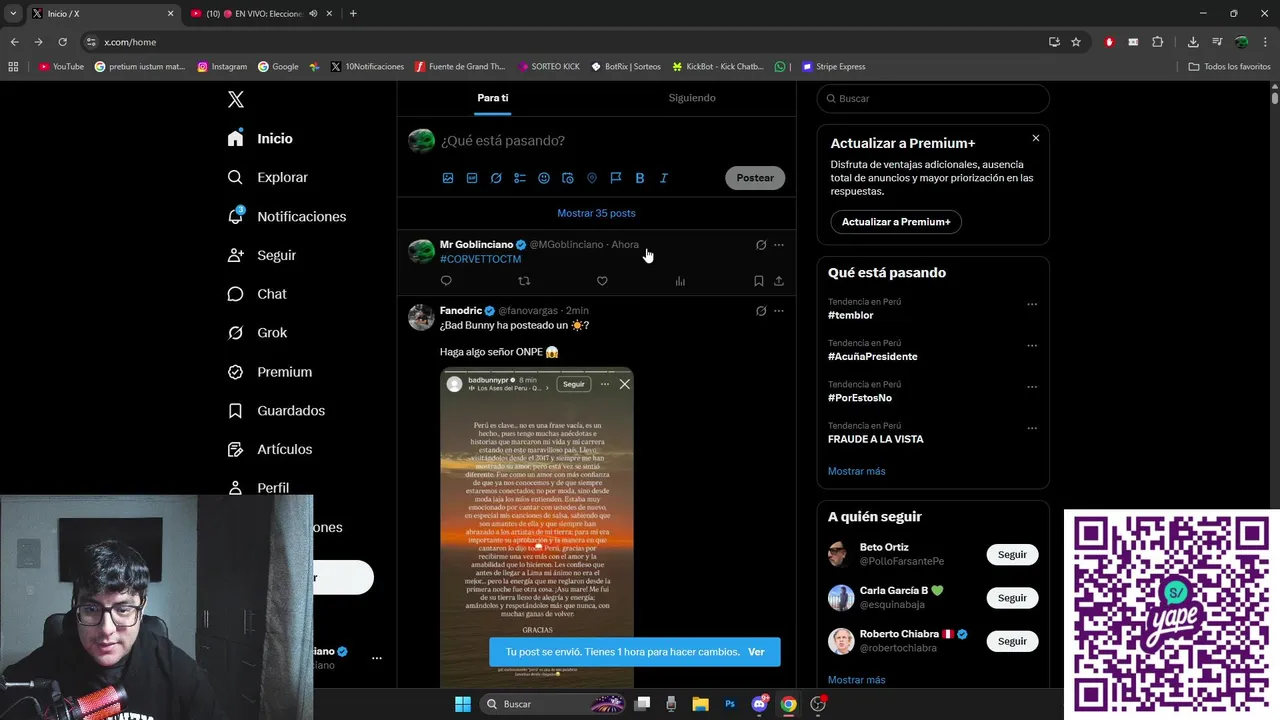Click the X logo in sidebar
1280x720 pixels.
(236, 99)
